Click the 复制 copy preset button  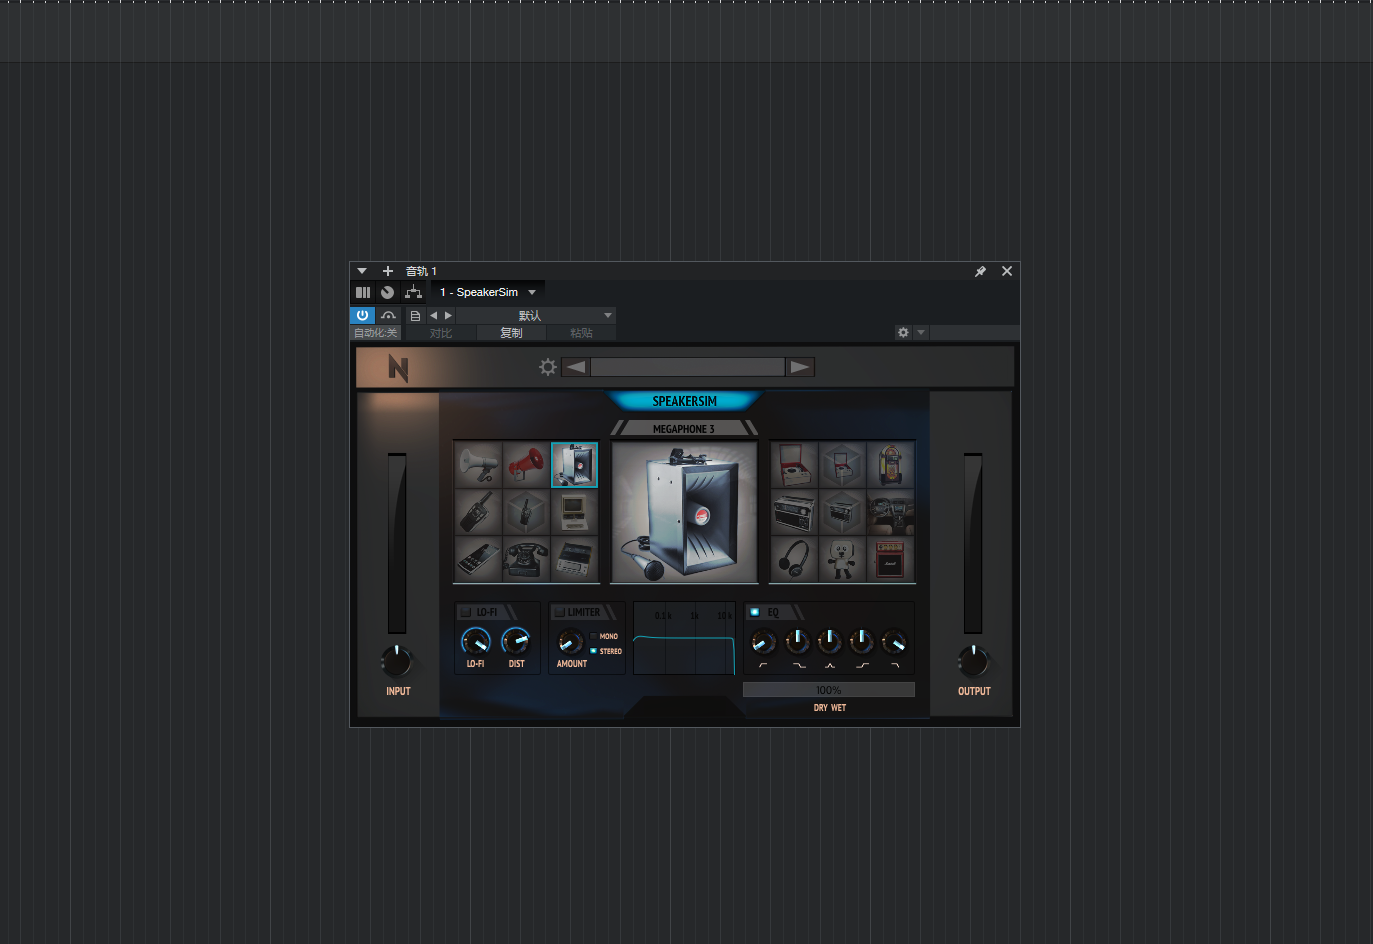coord(511,332)
